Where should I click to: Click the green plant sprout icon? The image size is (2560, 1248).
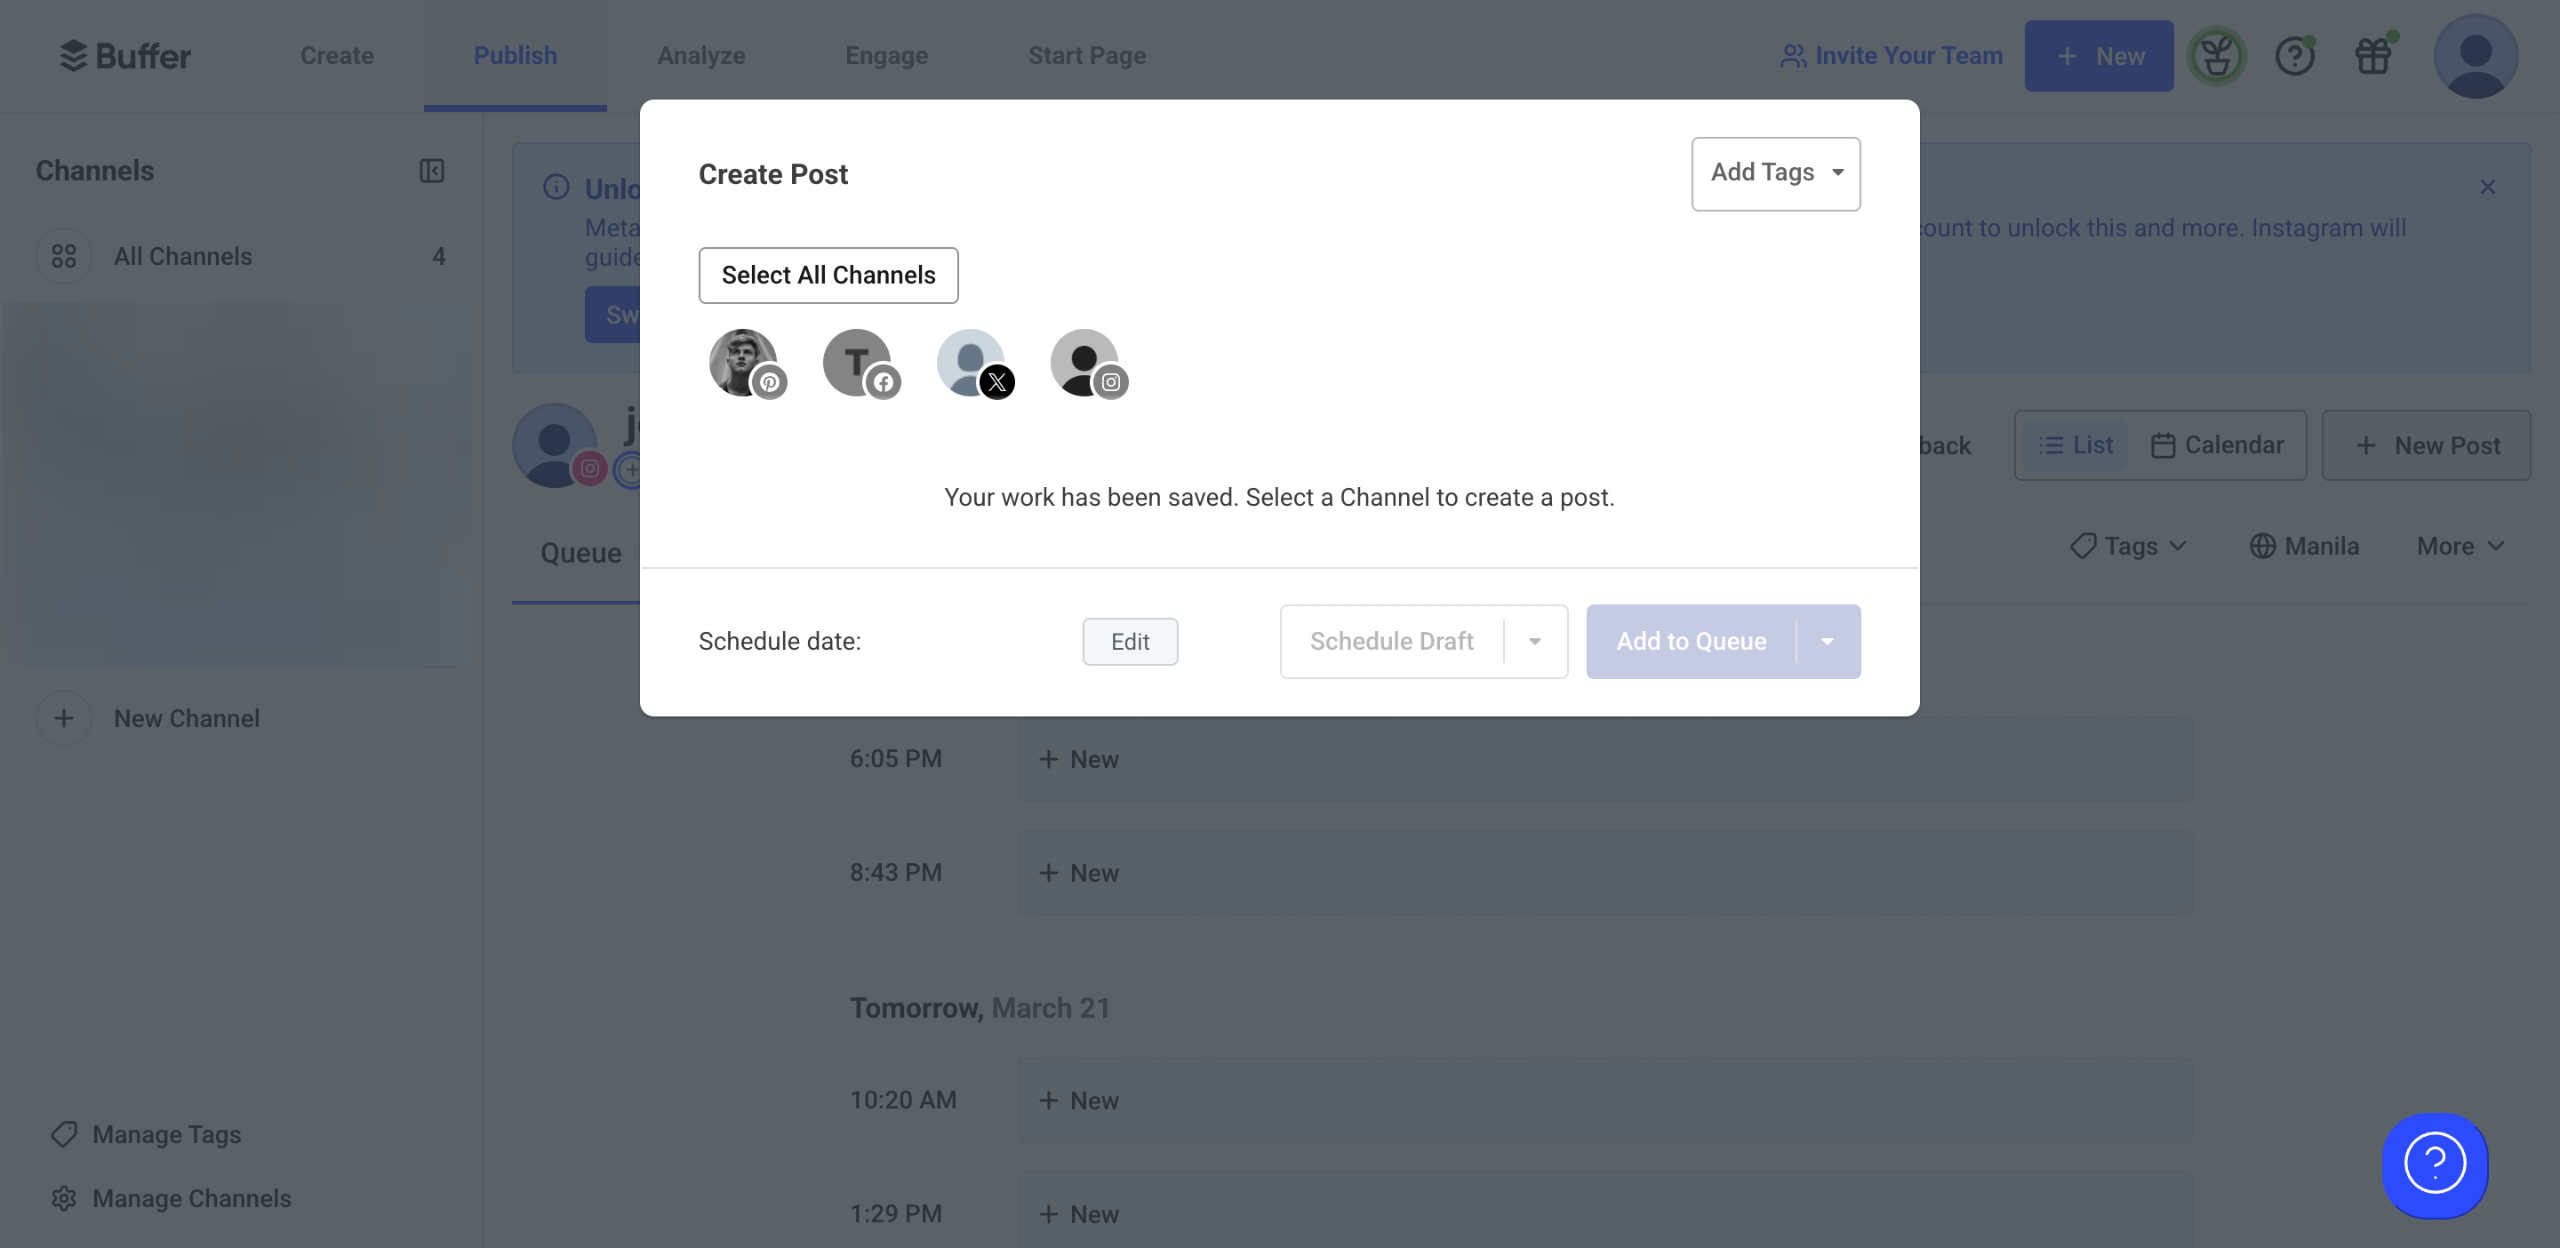click(2216, 55)
